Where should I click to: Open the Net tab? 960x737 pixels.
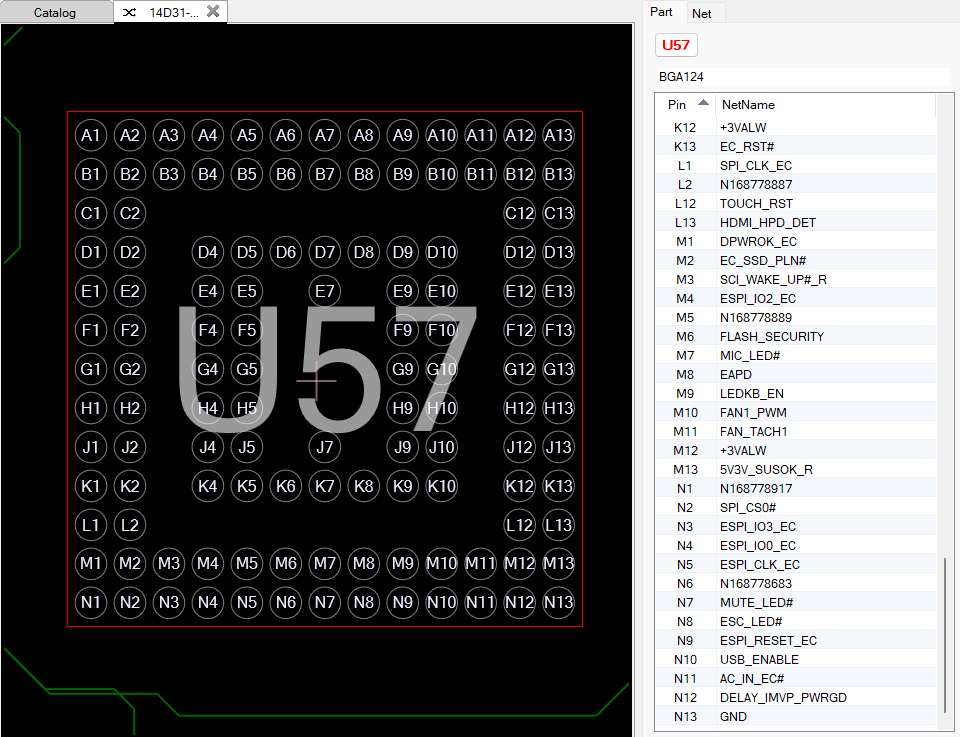(702, 13)
